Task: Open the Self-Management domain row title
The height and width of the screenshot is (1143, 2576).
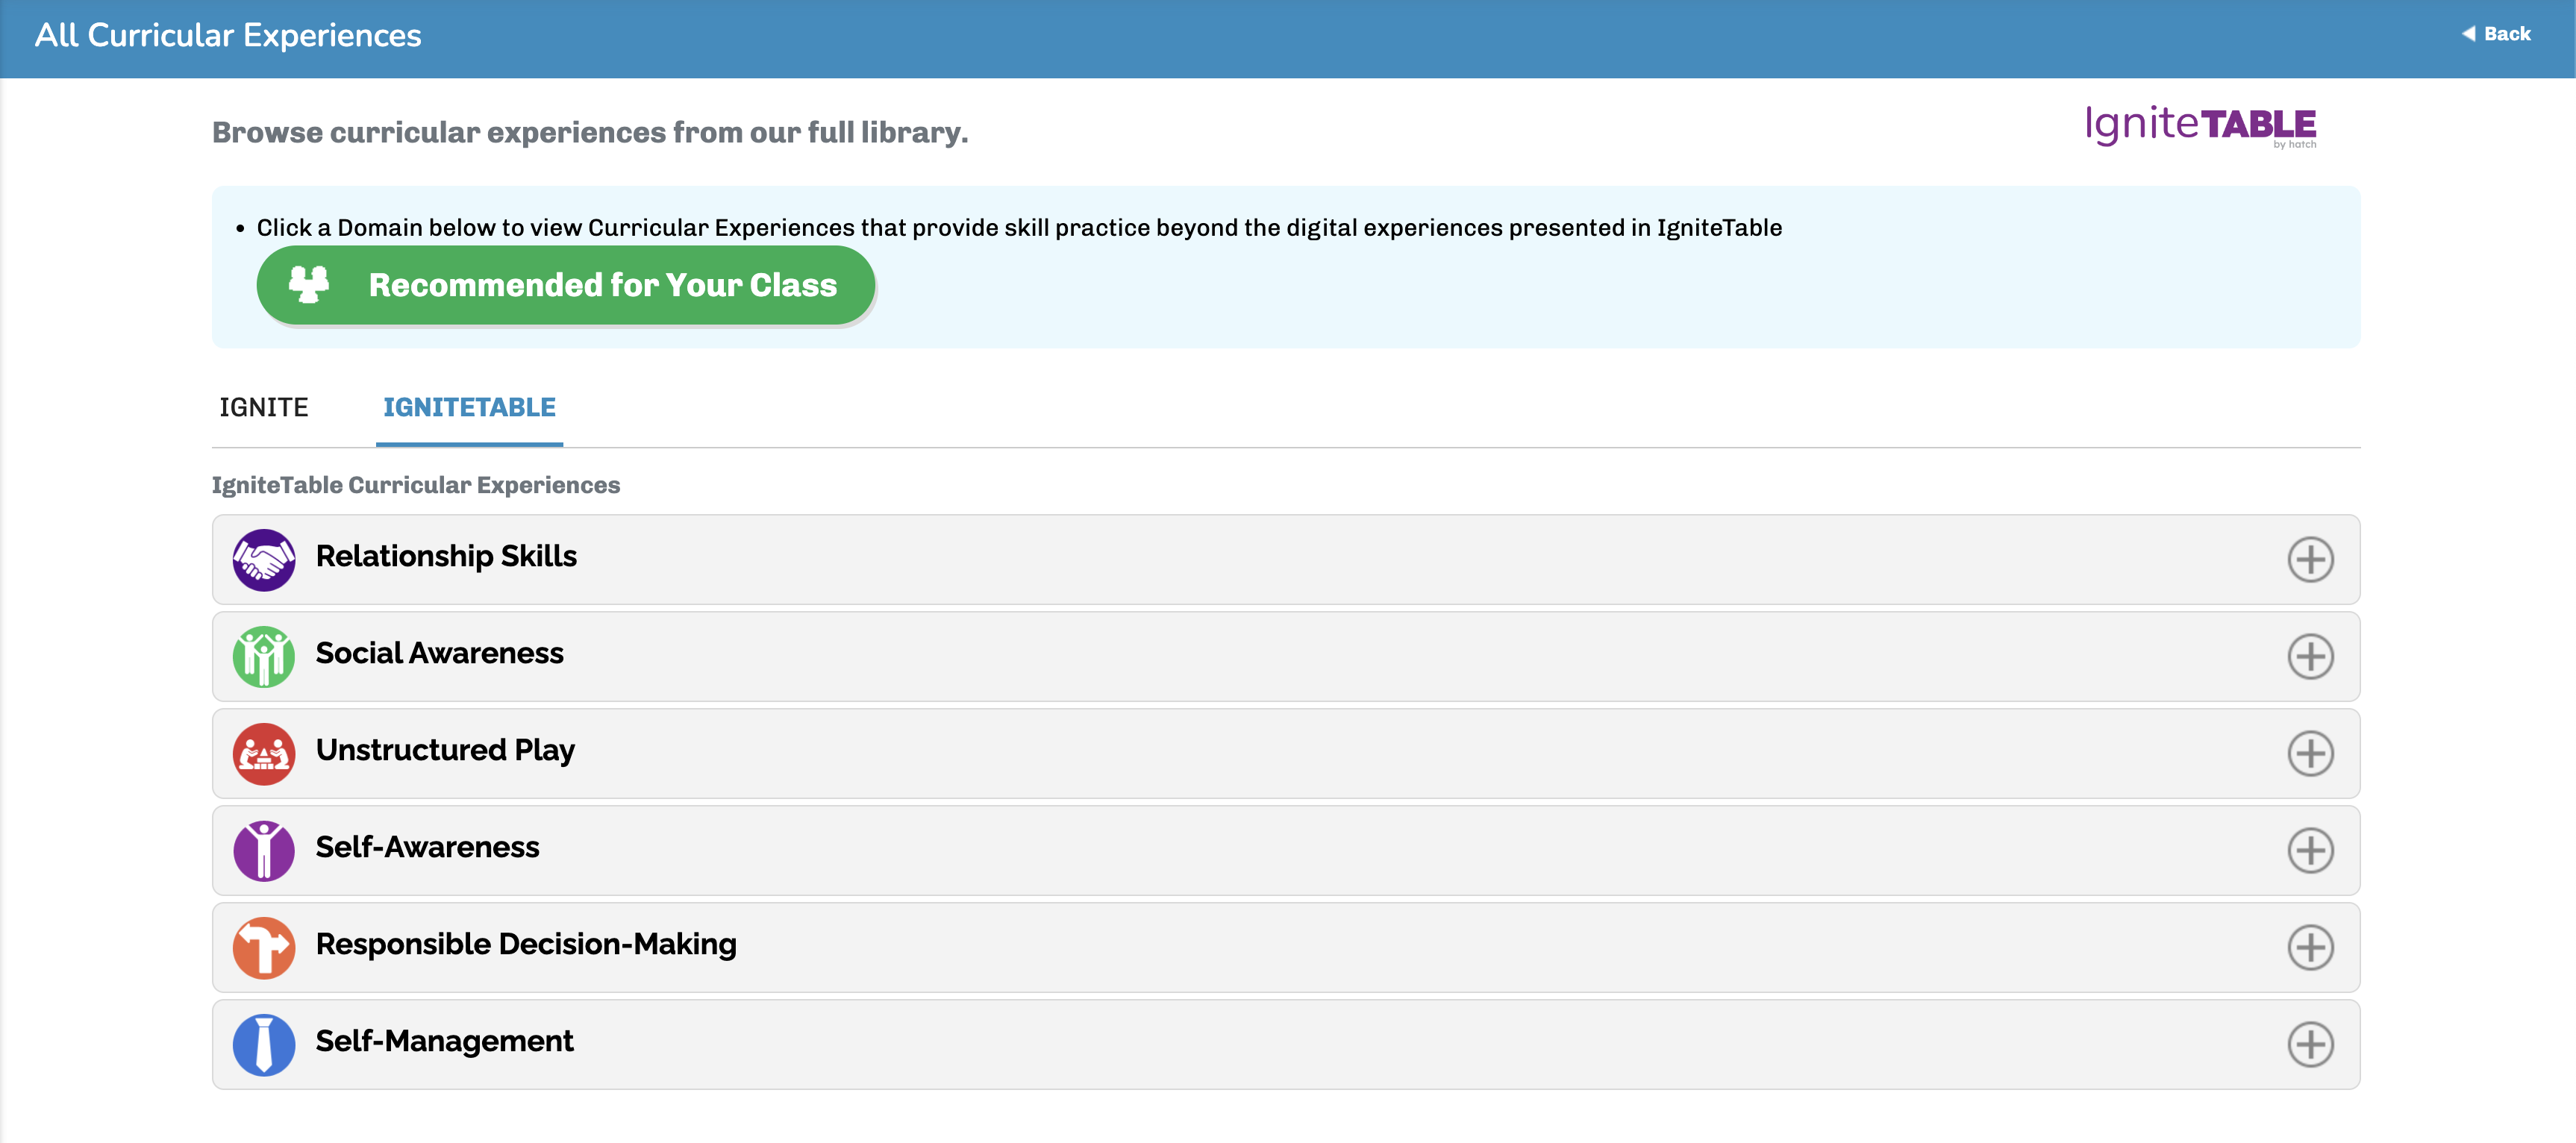Action: pos(444,1041)
